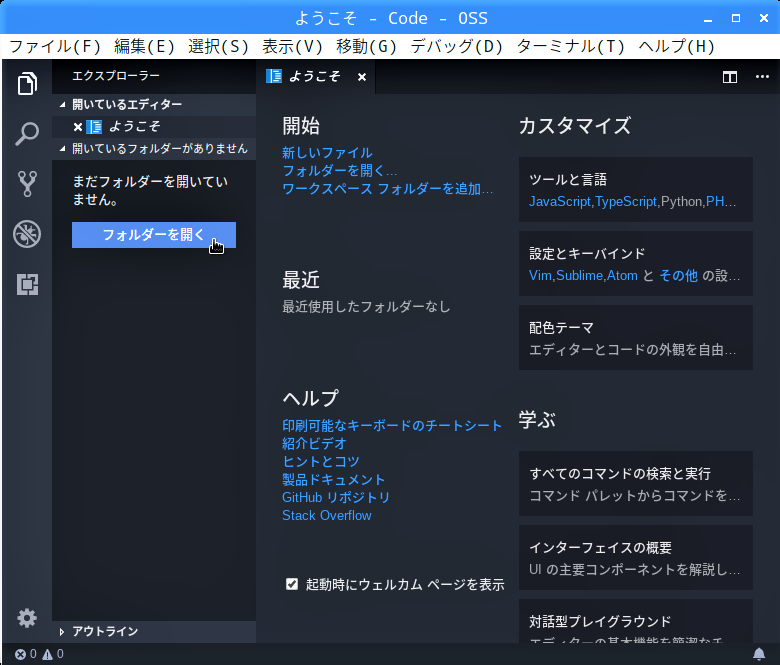This screenshot has width=780, height=665.
Task: Click the warnings triangle in status bar
Action: (47, 654)
